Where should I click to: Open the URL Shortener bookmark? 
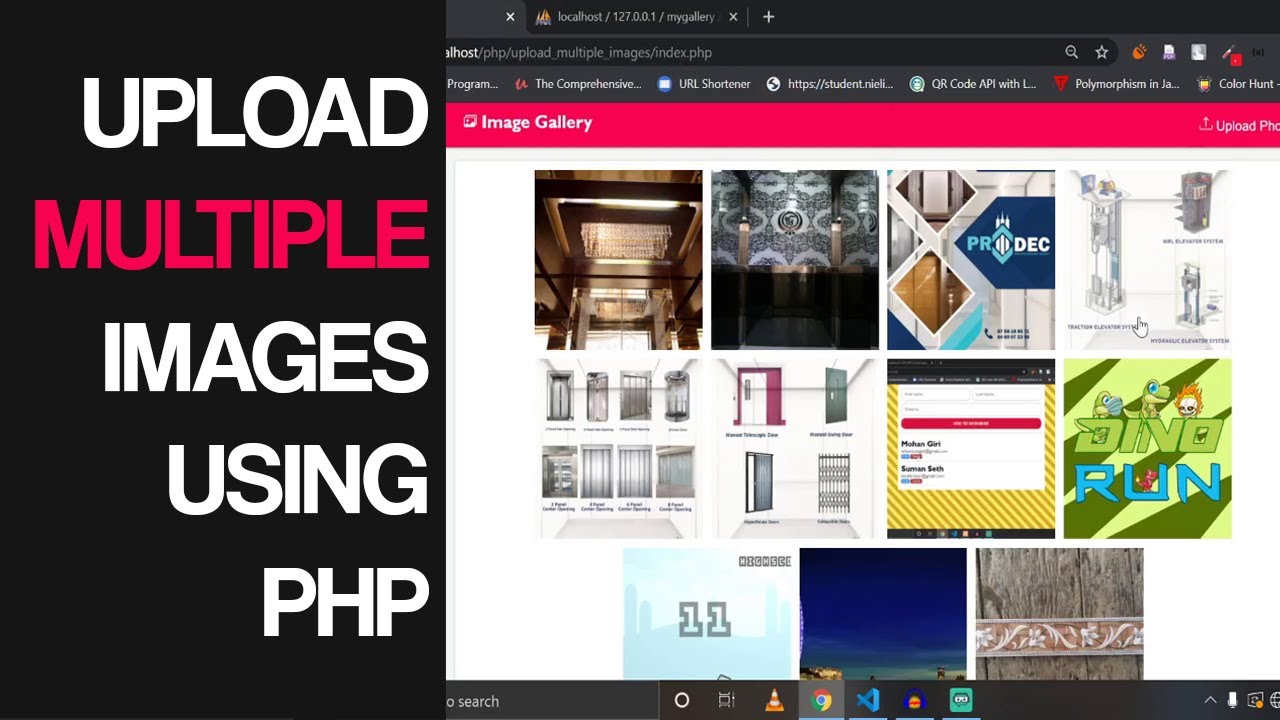pos(703,84)
